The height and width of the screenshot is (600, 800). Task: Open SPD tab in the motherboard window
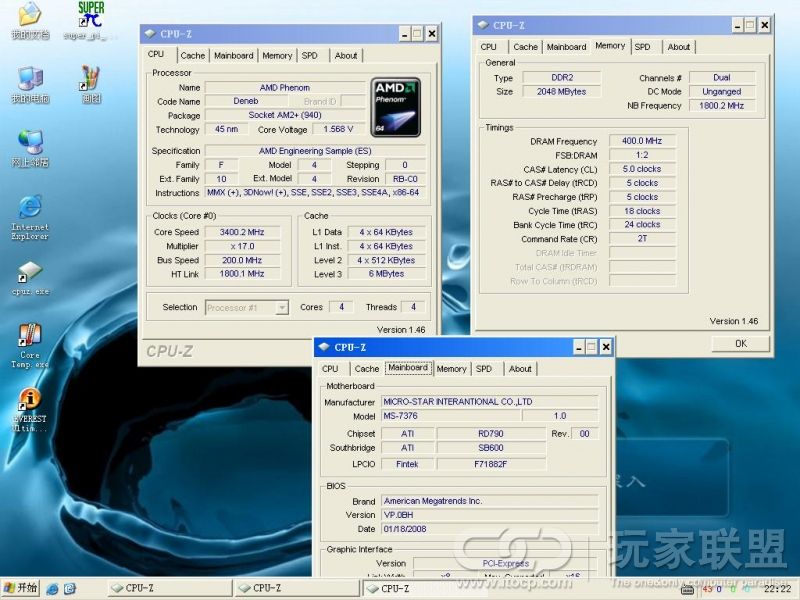click(x=484, y=369)
